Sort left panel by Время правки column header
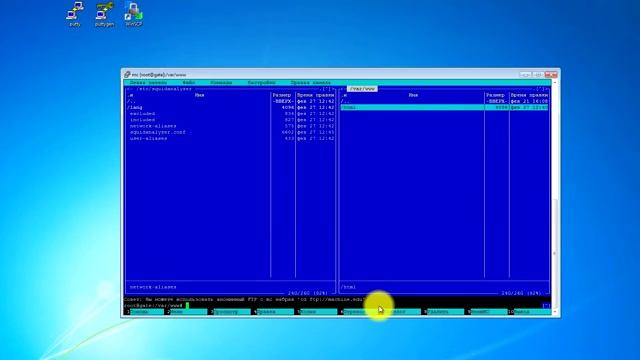 [316, 95]
